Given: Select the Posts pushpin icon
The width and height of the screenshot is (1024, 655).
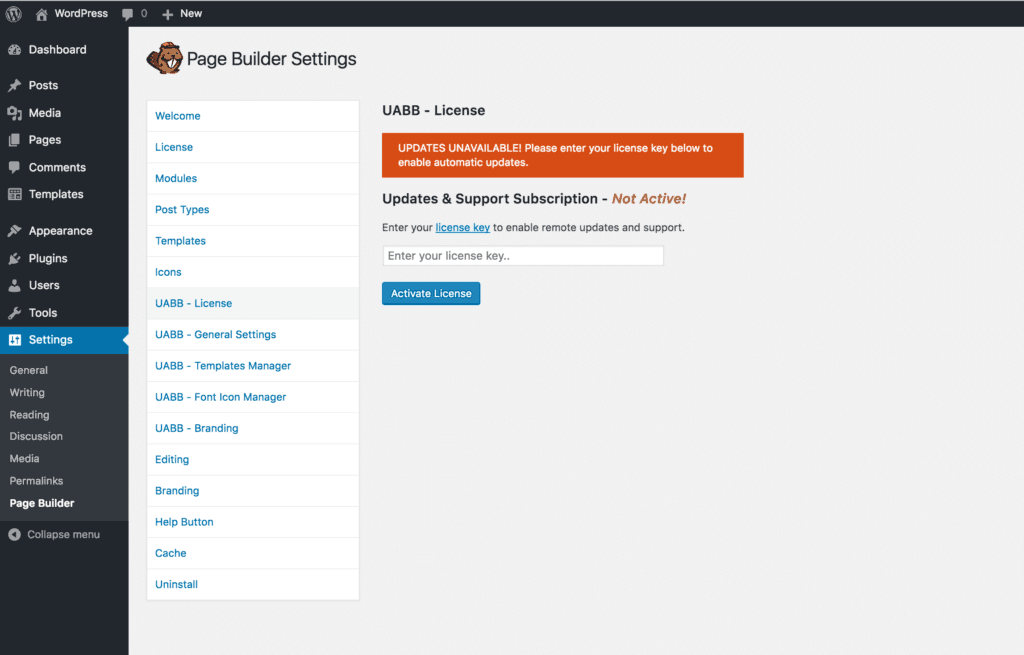Looking at the screenshot, I should (x=14, y=86).
